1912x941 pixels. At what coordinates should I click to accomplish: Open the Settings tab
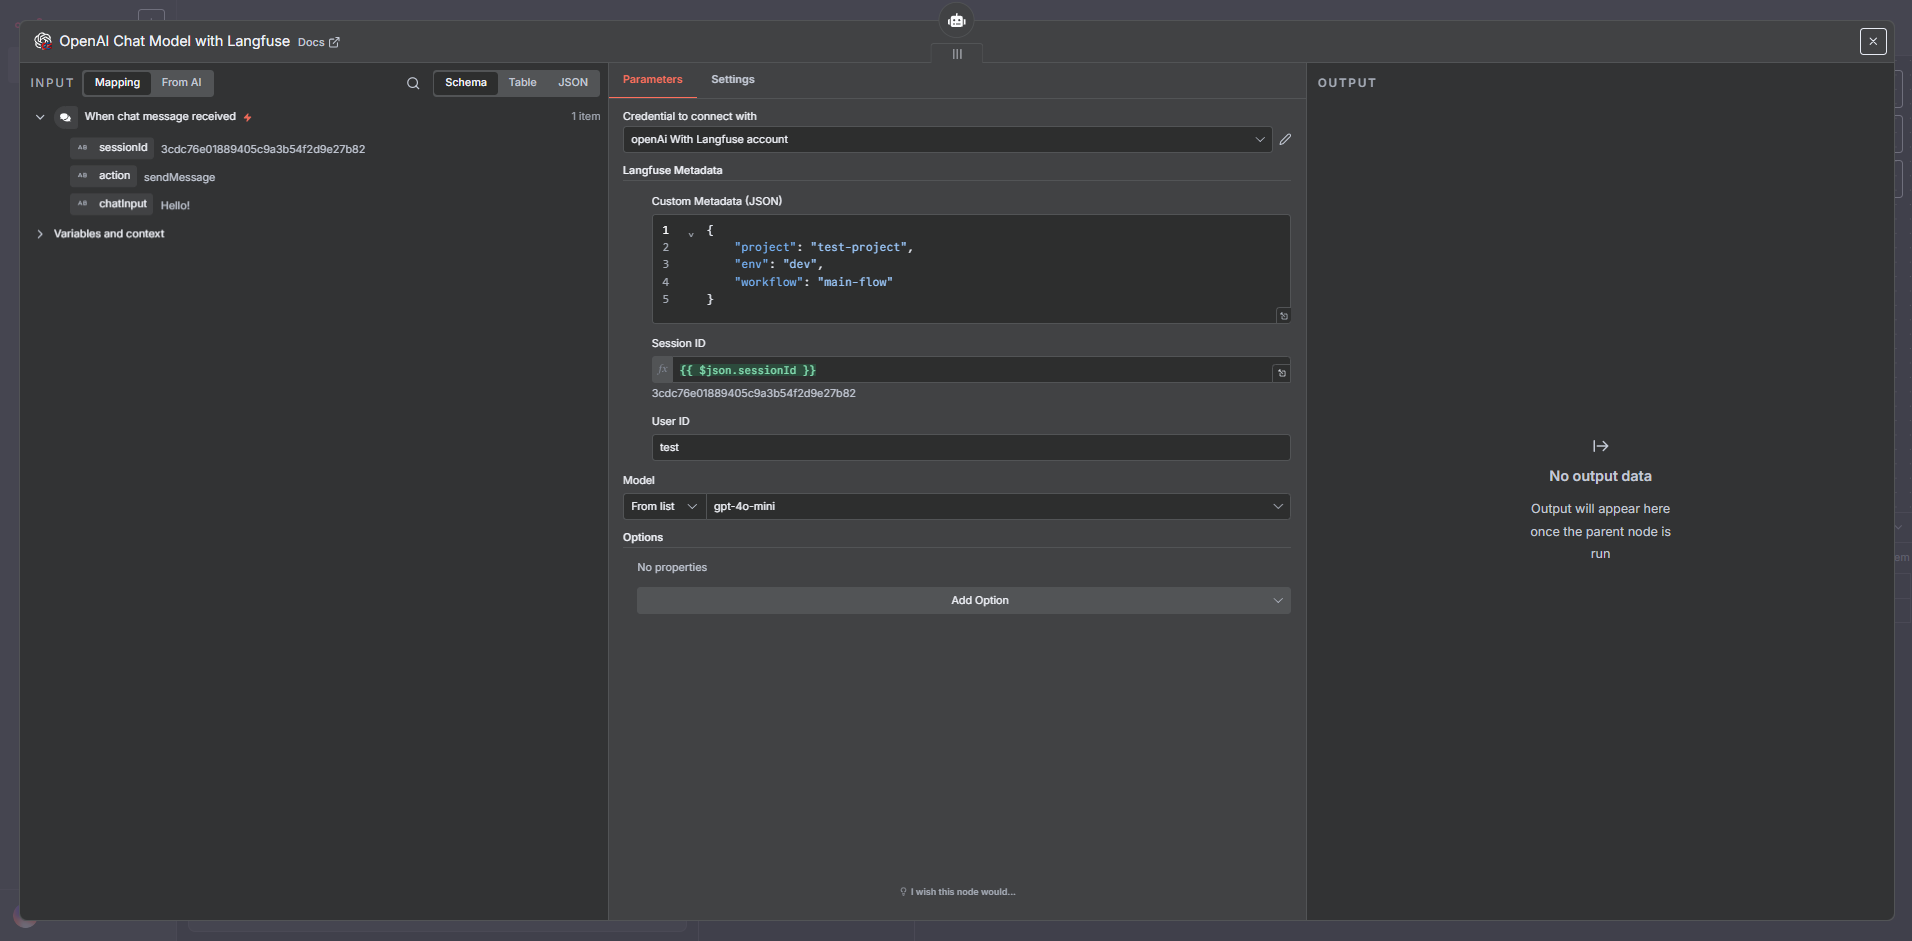point(732,80)
